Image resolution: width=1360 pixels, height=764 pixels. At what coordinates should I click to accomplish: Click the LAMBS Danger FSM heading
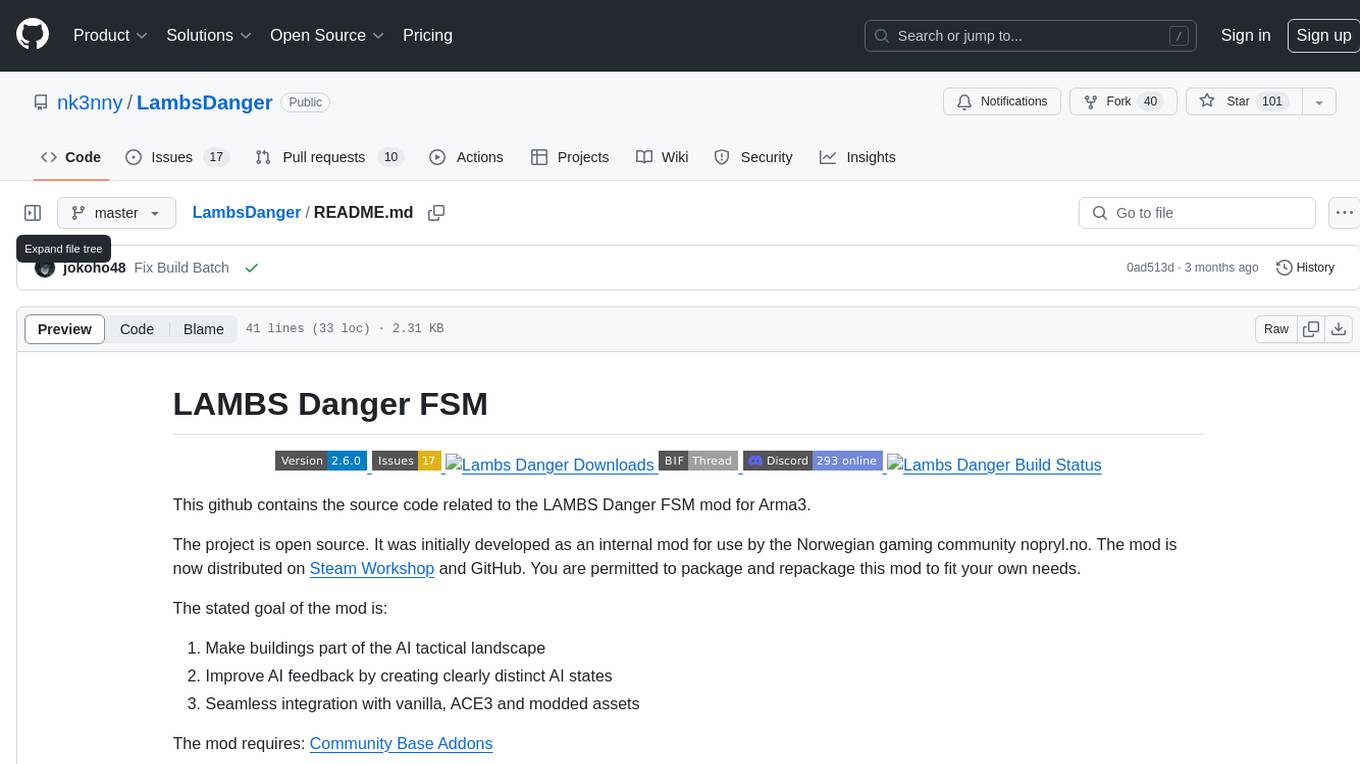pyautogui.click(x=331, y=403)
